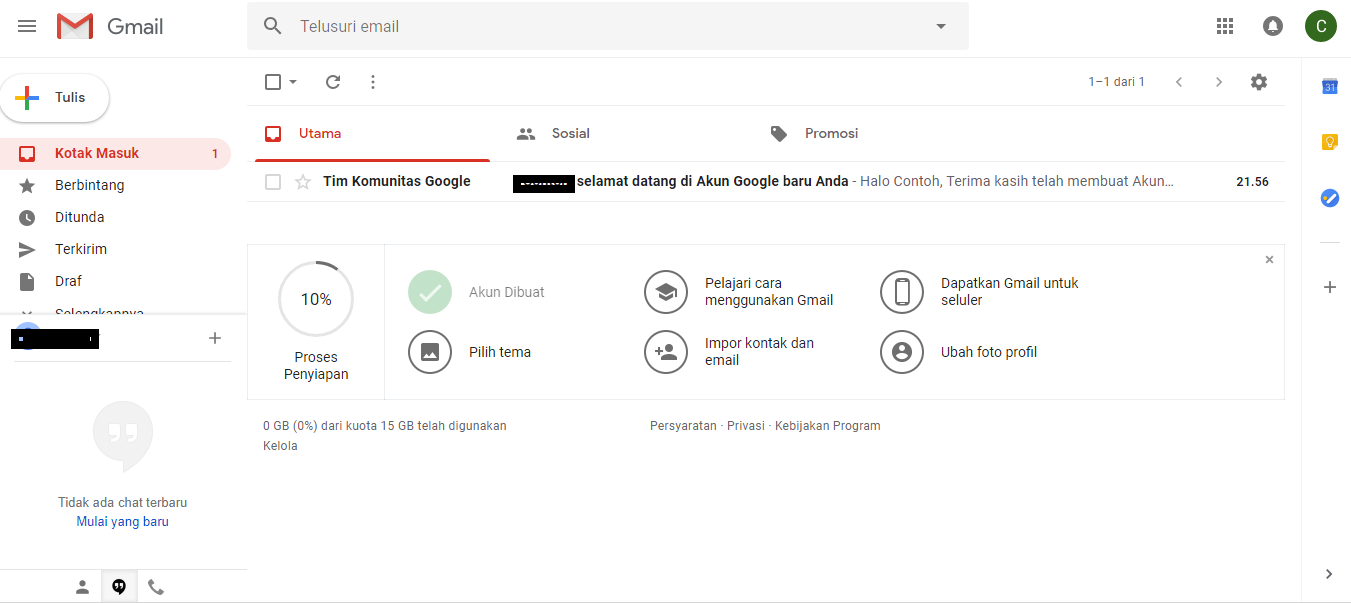
Task: Click Mulai yang baru chat link
Action: pos(122,521)
